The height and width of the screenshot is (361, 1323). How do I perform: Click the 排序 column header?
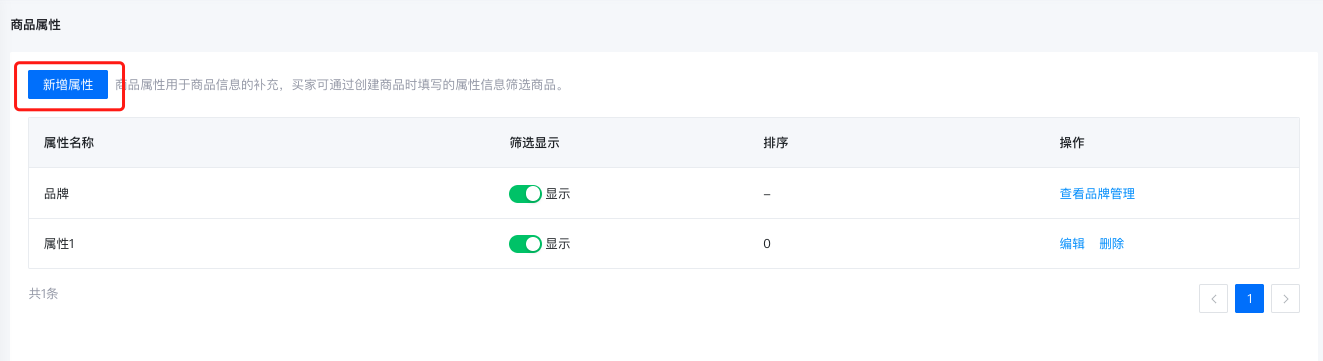(776, 143)
